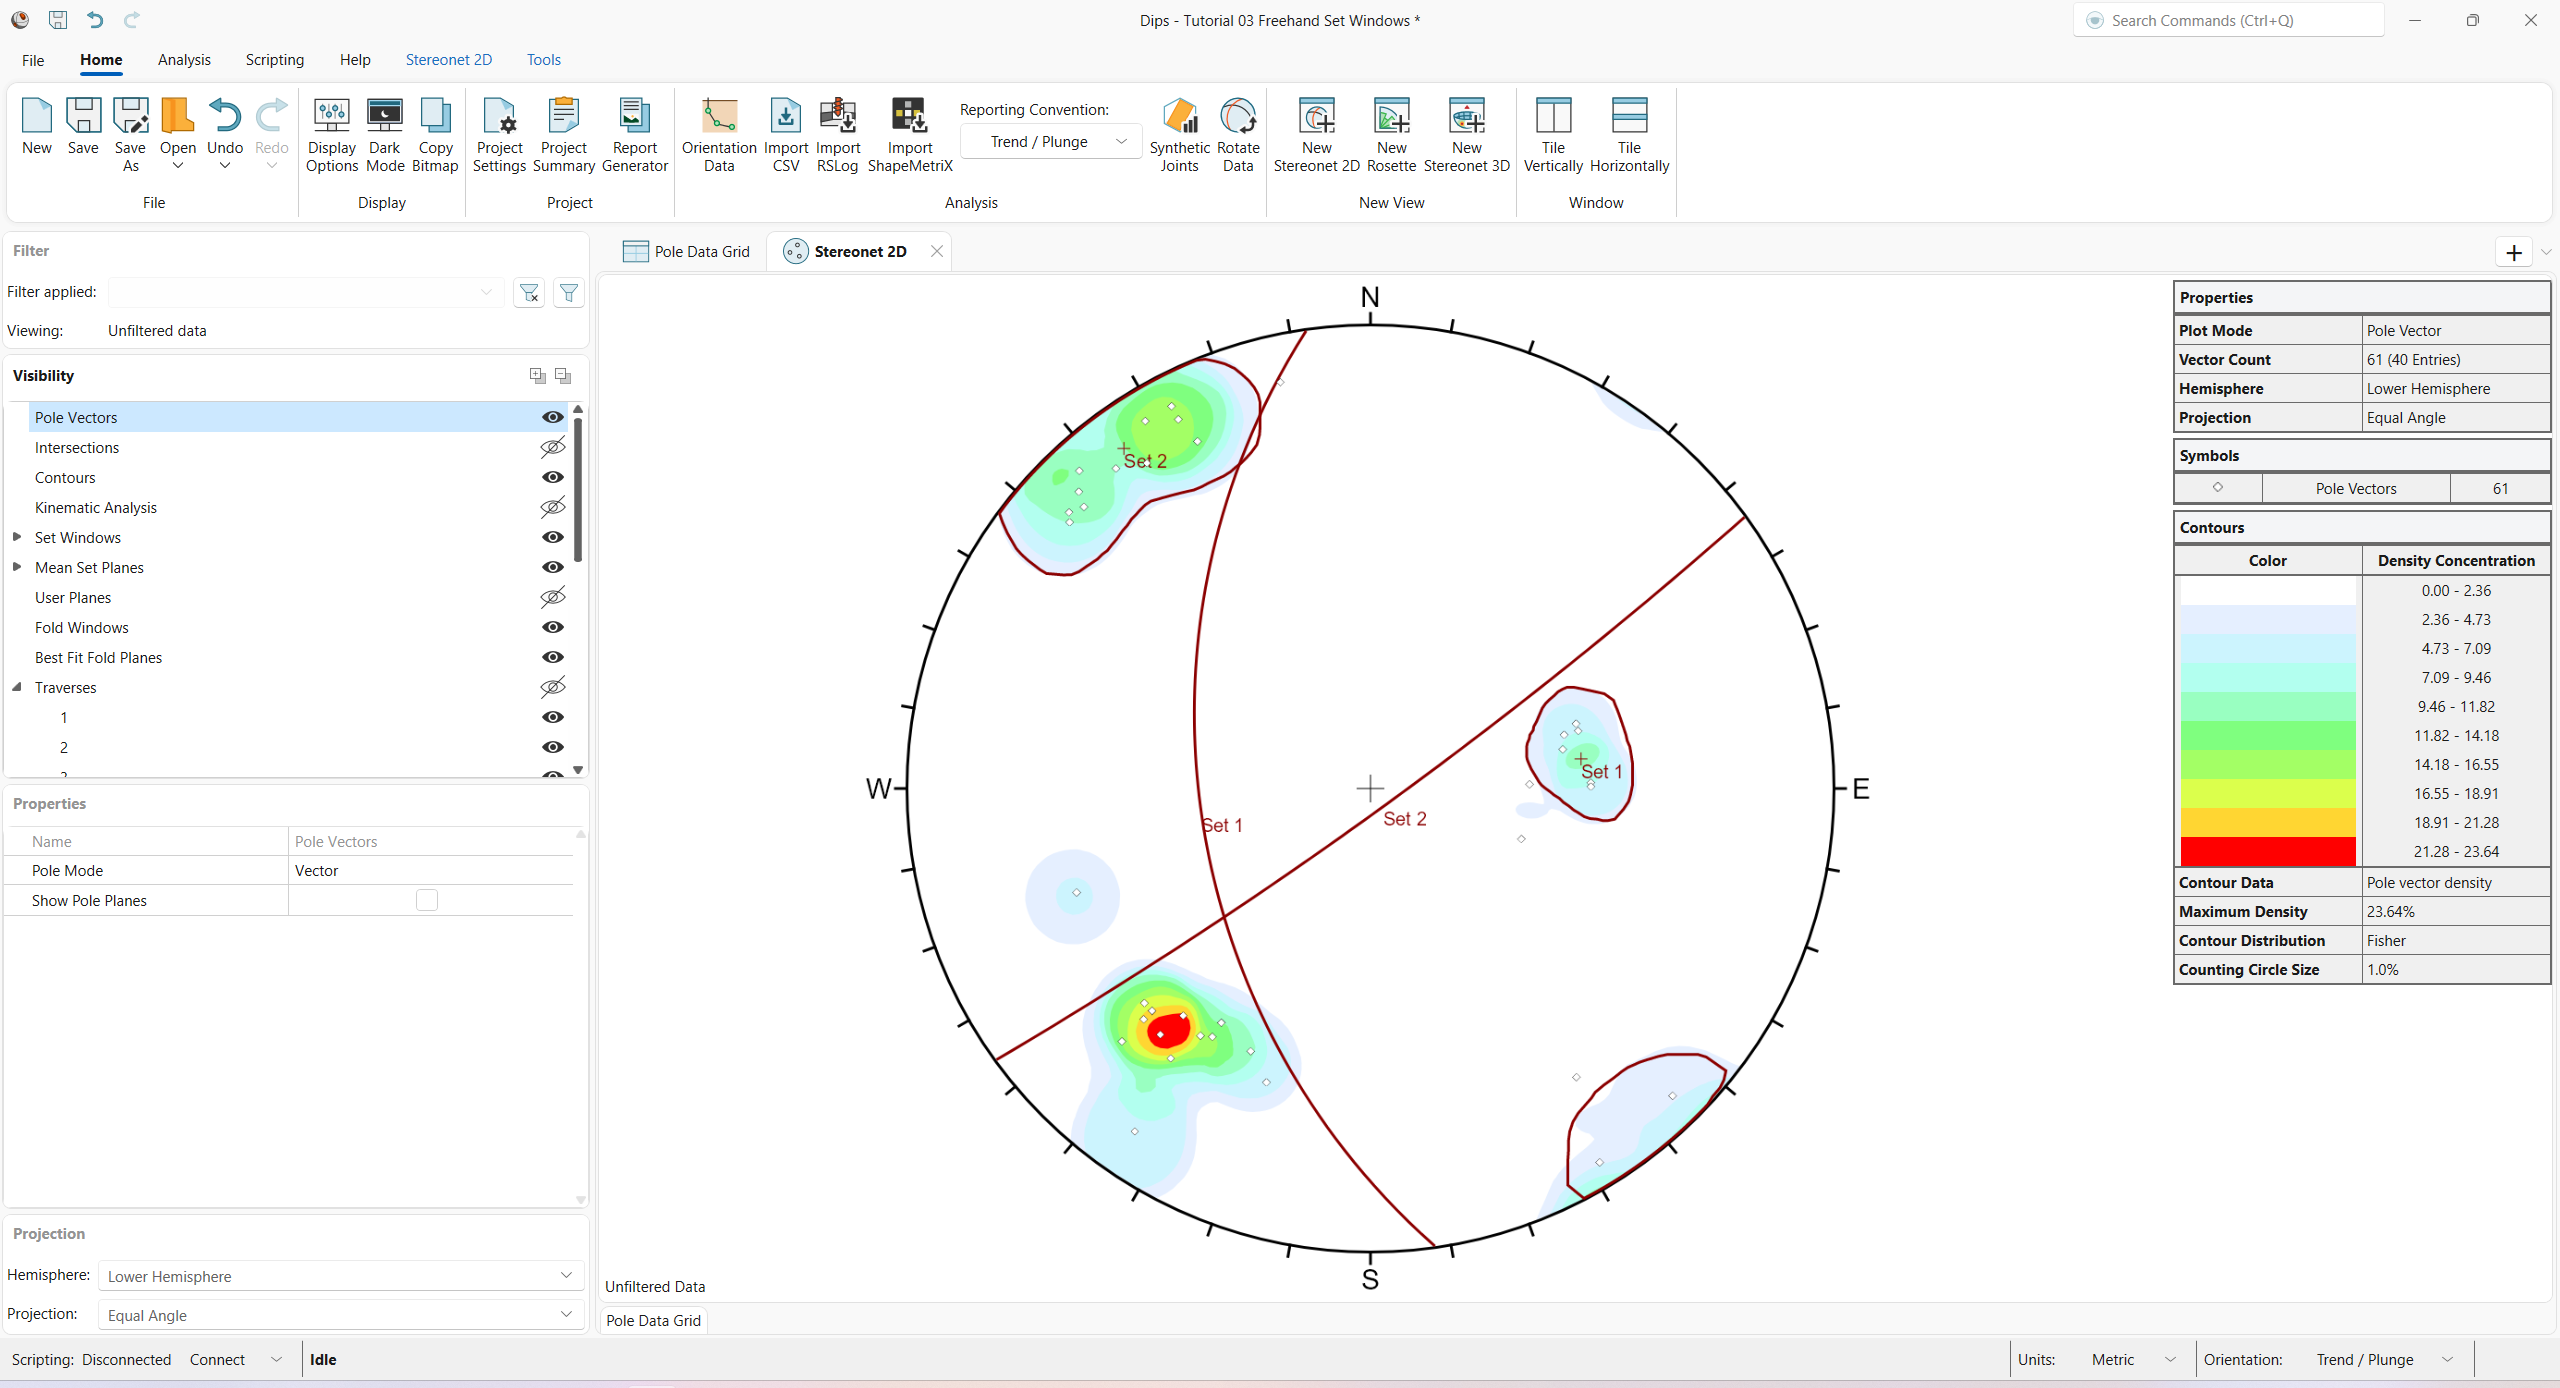Image resolution: width=2560 pixels, height=1388 pixels.
Task: Show the Intersections overlay
Action: (x=552, y=447)
